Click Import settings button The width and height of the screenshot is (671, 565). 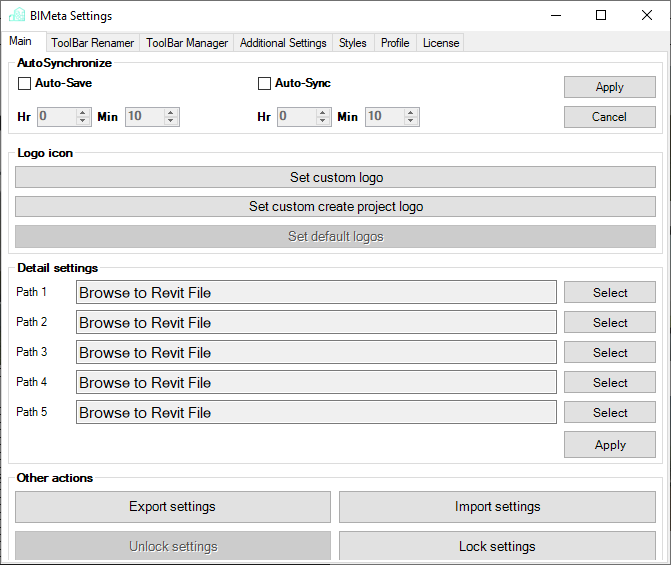click(497, 507)
